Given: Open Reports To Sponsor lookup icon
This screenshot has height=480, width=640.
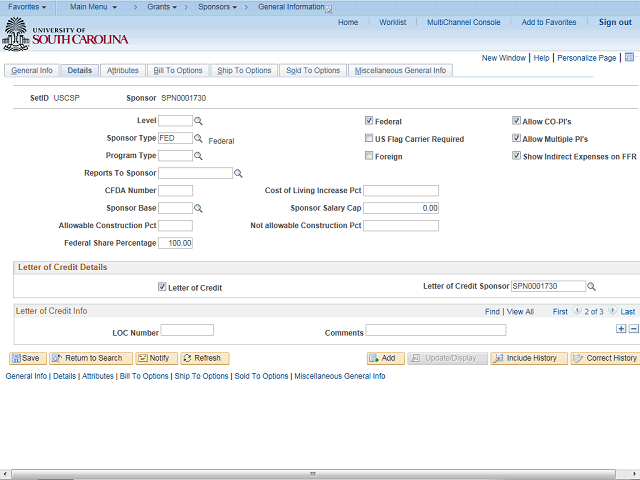Looking at the screenshot, I should click(x=238, y=173).
